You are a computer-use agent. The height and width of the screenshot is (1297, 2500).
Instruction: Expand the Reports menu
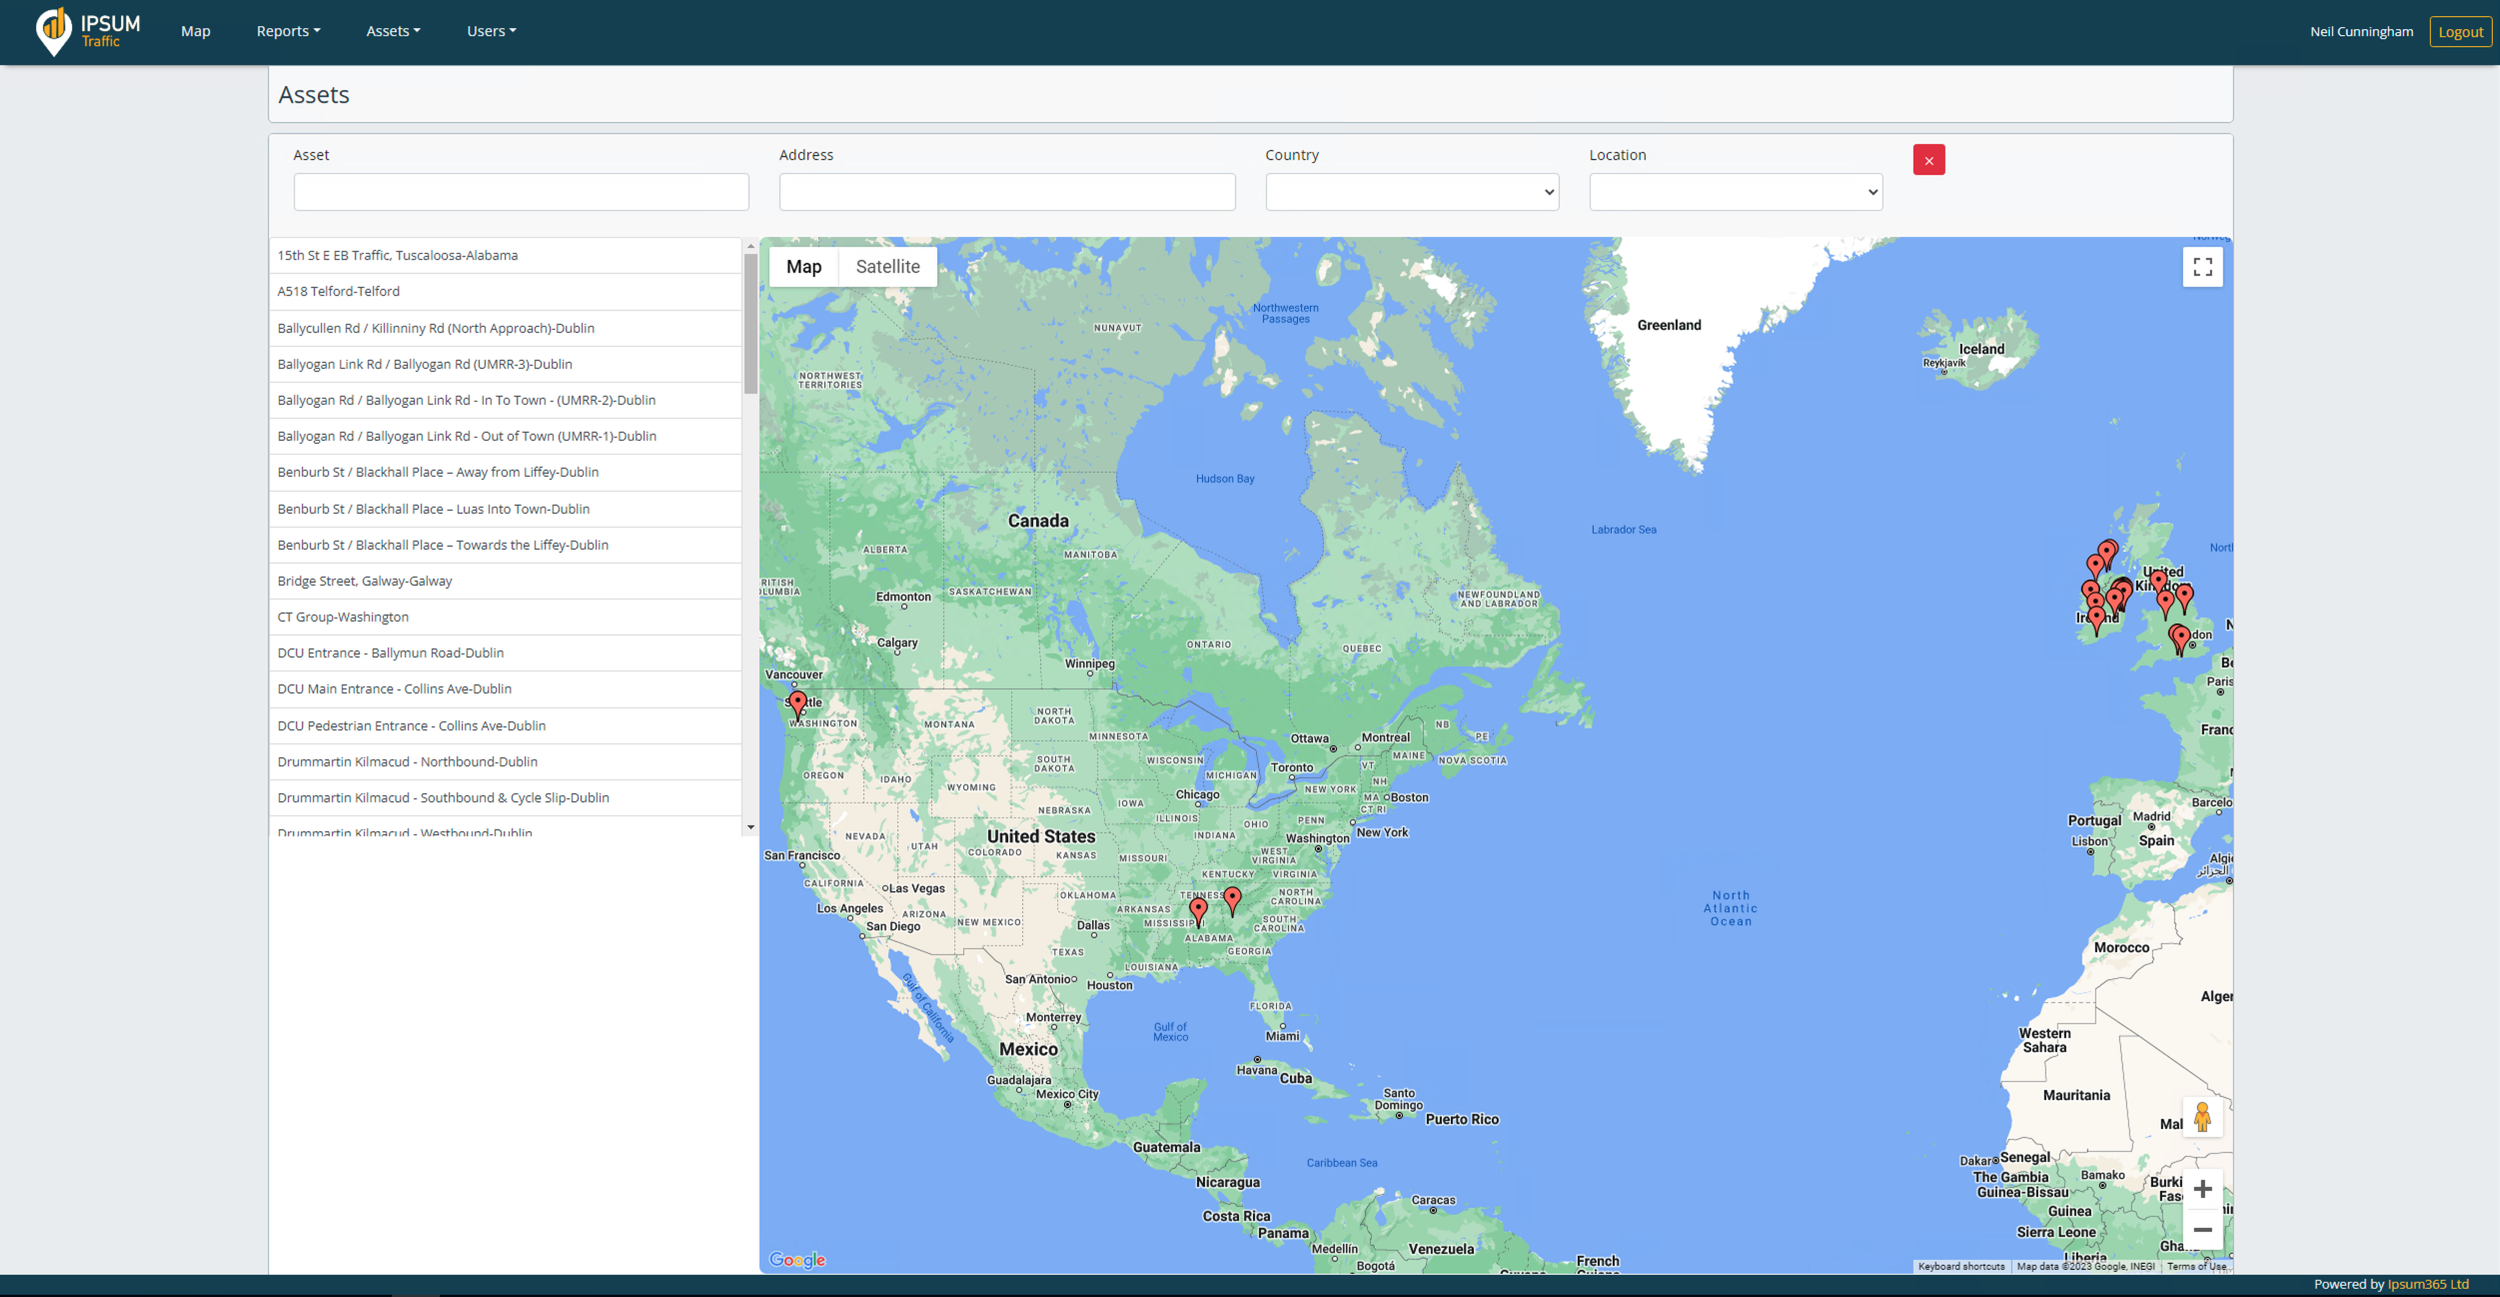tap(288, 31)
